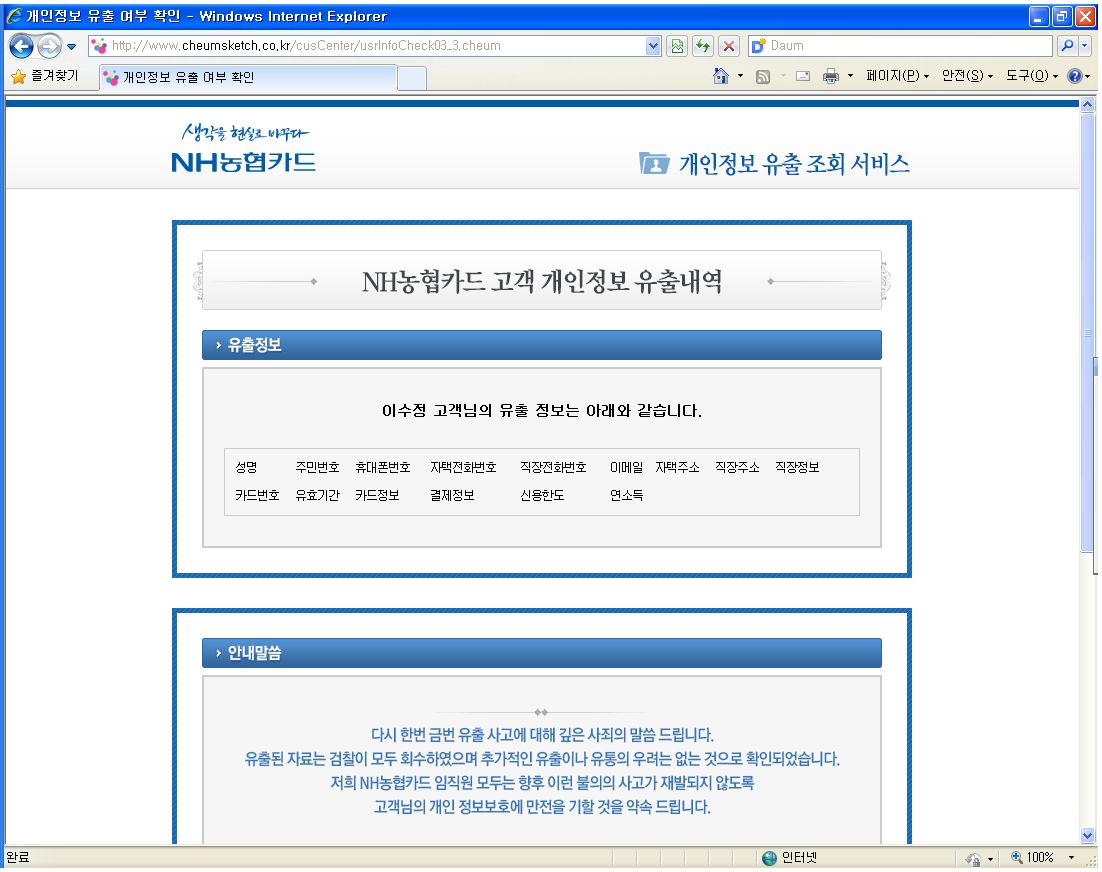Click the Forward arrow button

[49, 46]
